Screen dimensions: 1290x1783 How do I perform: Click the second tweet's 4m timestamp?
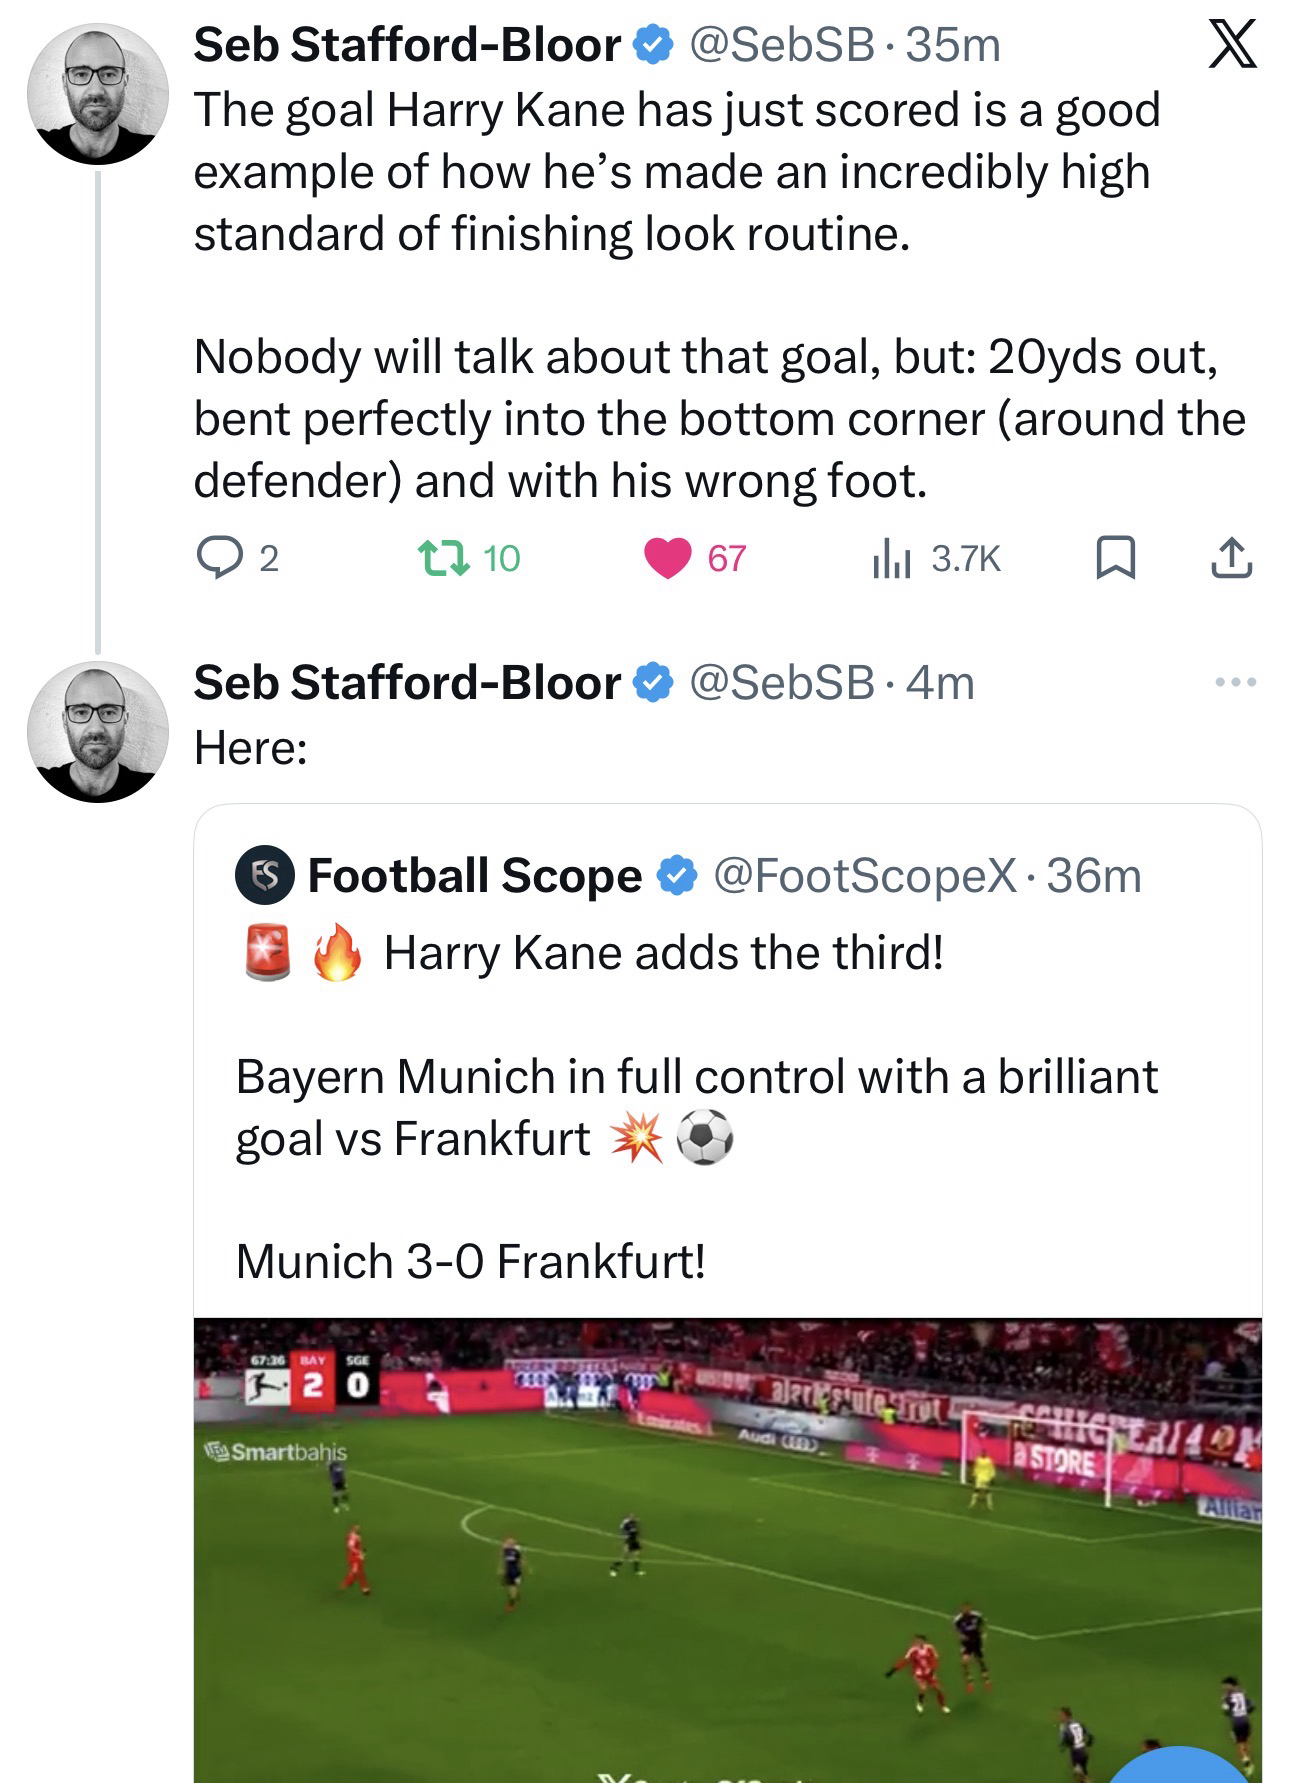pos(941,683)
